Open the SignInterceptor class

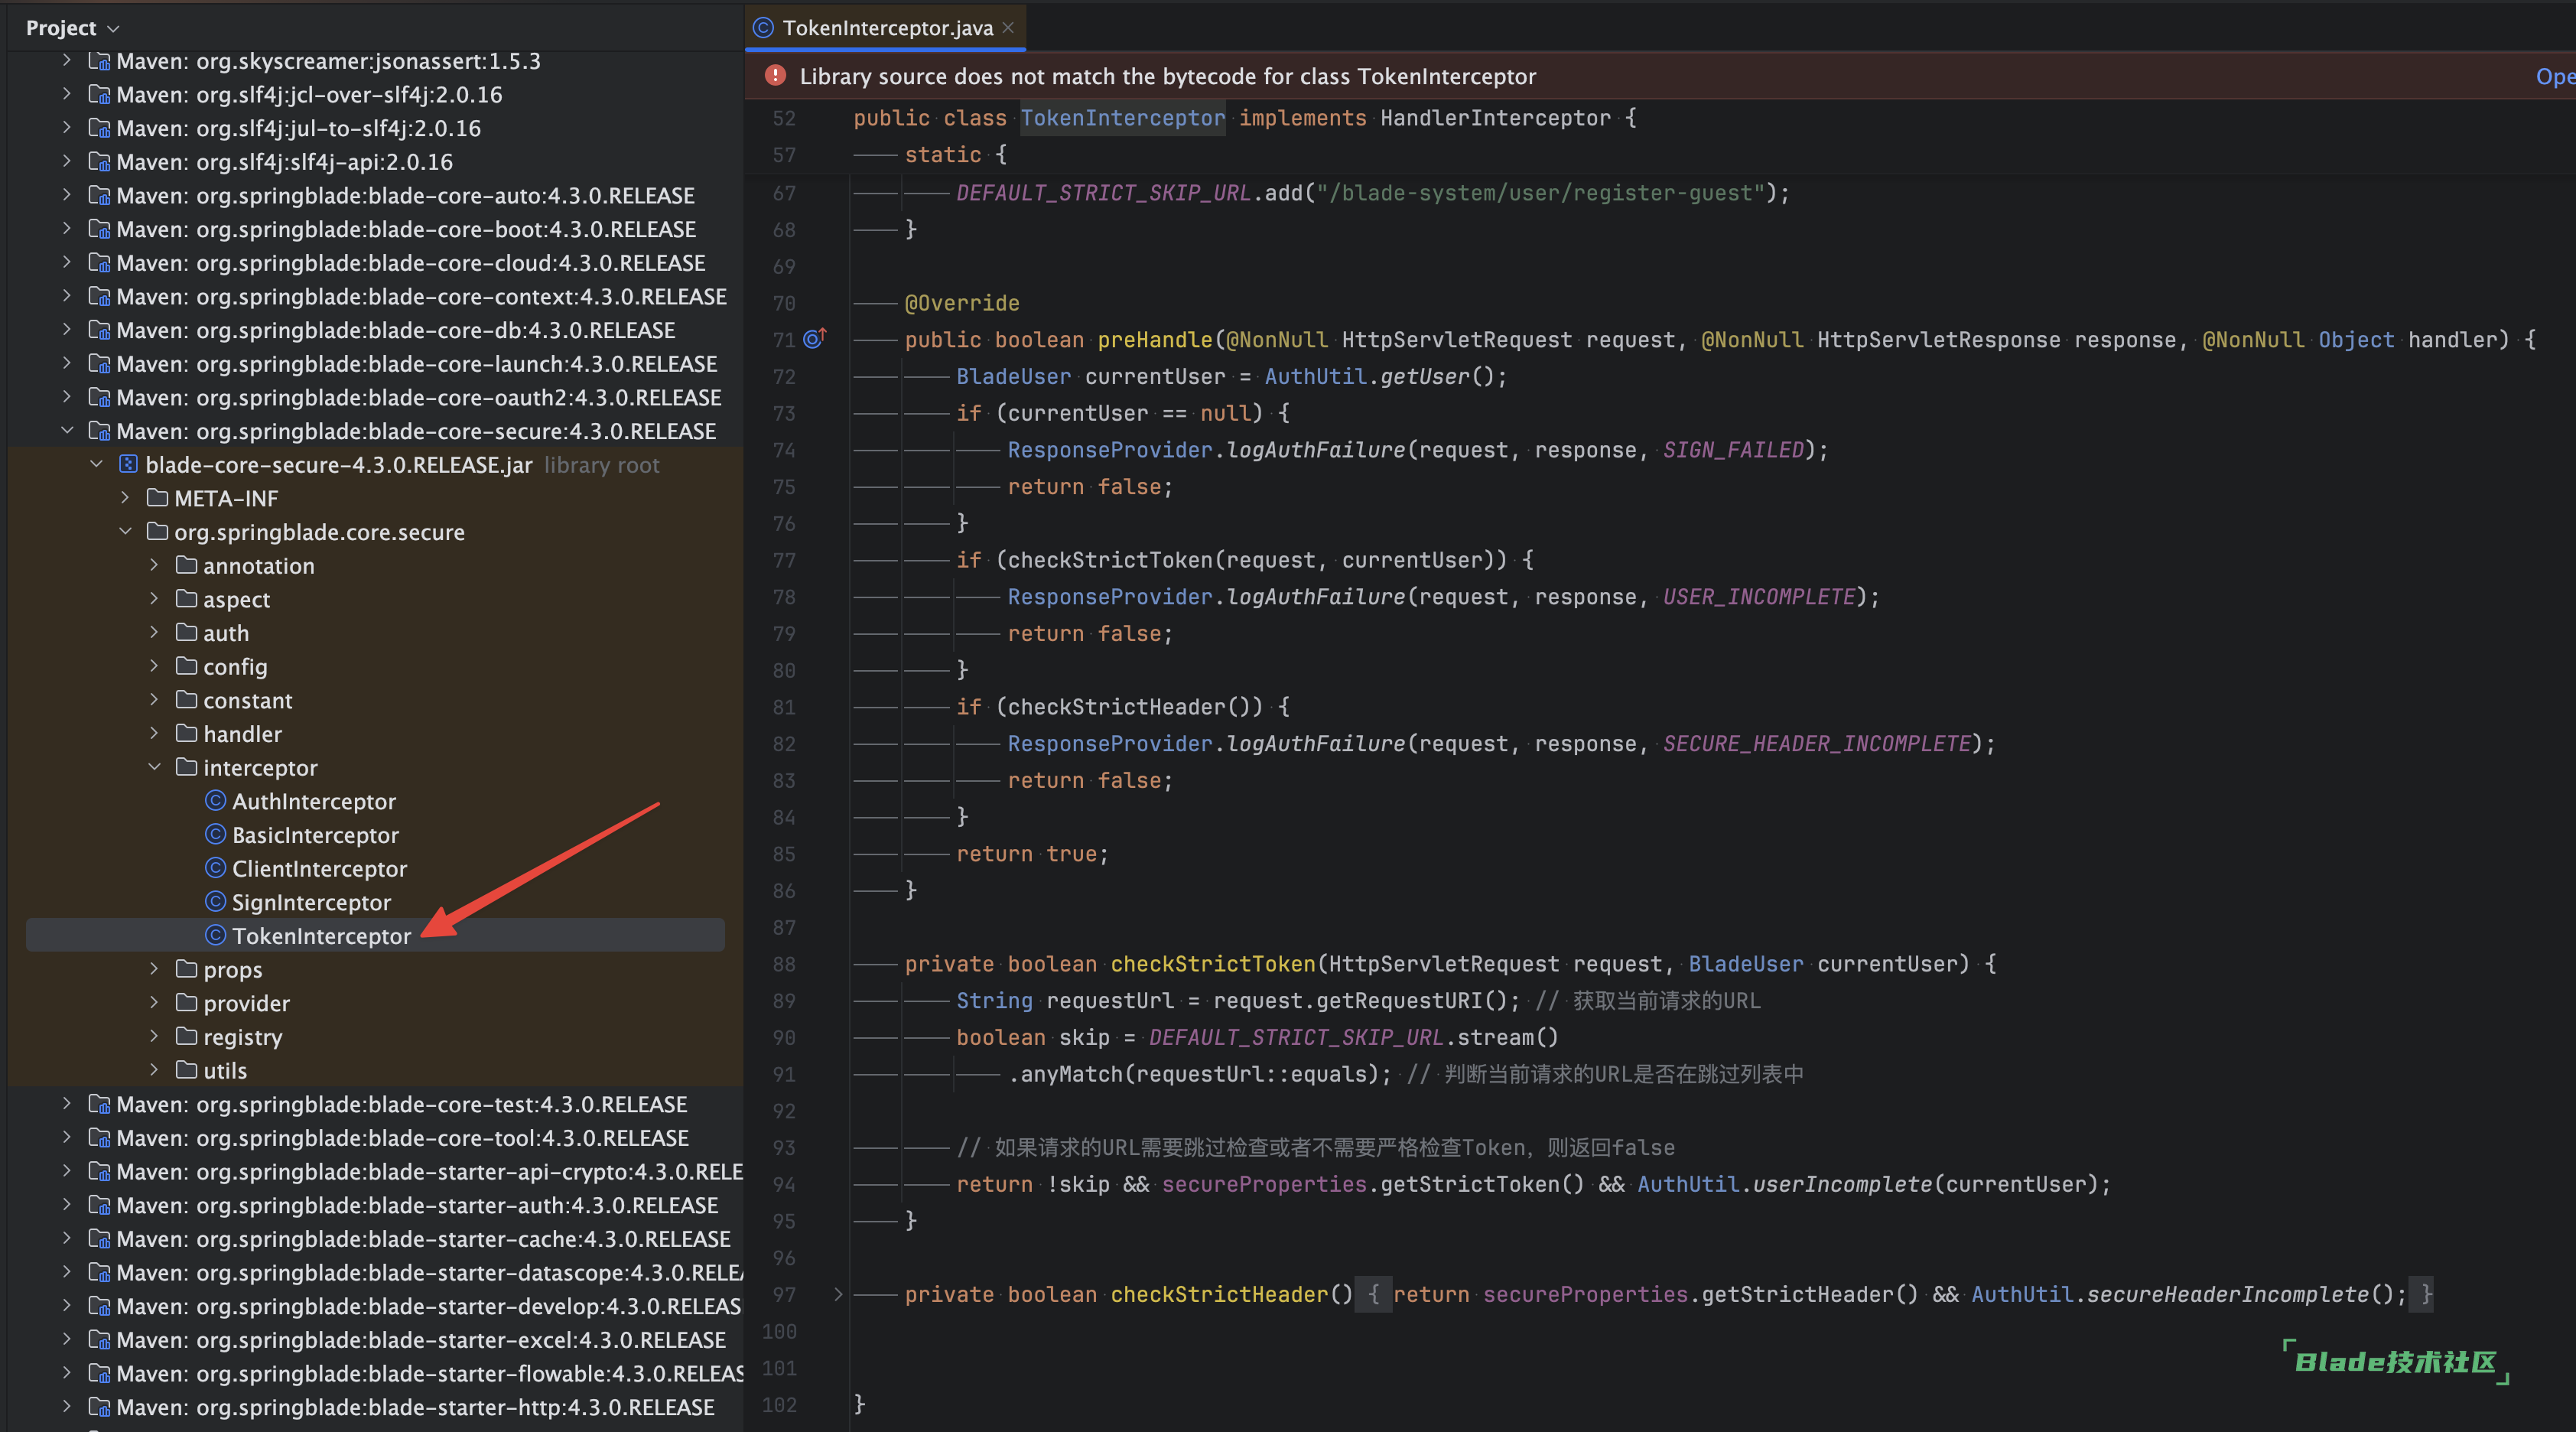(x=311, y=902)
